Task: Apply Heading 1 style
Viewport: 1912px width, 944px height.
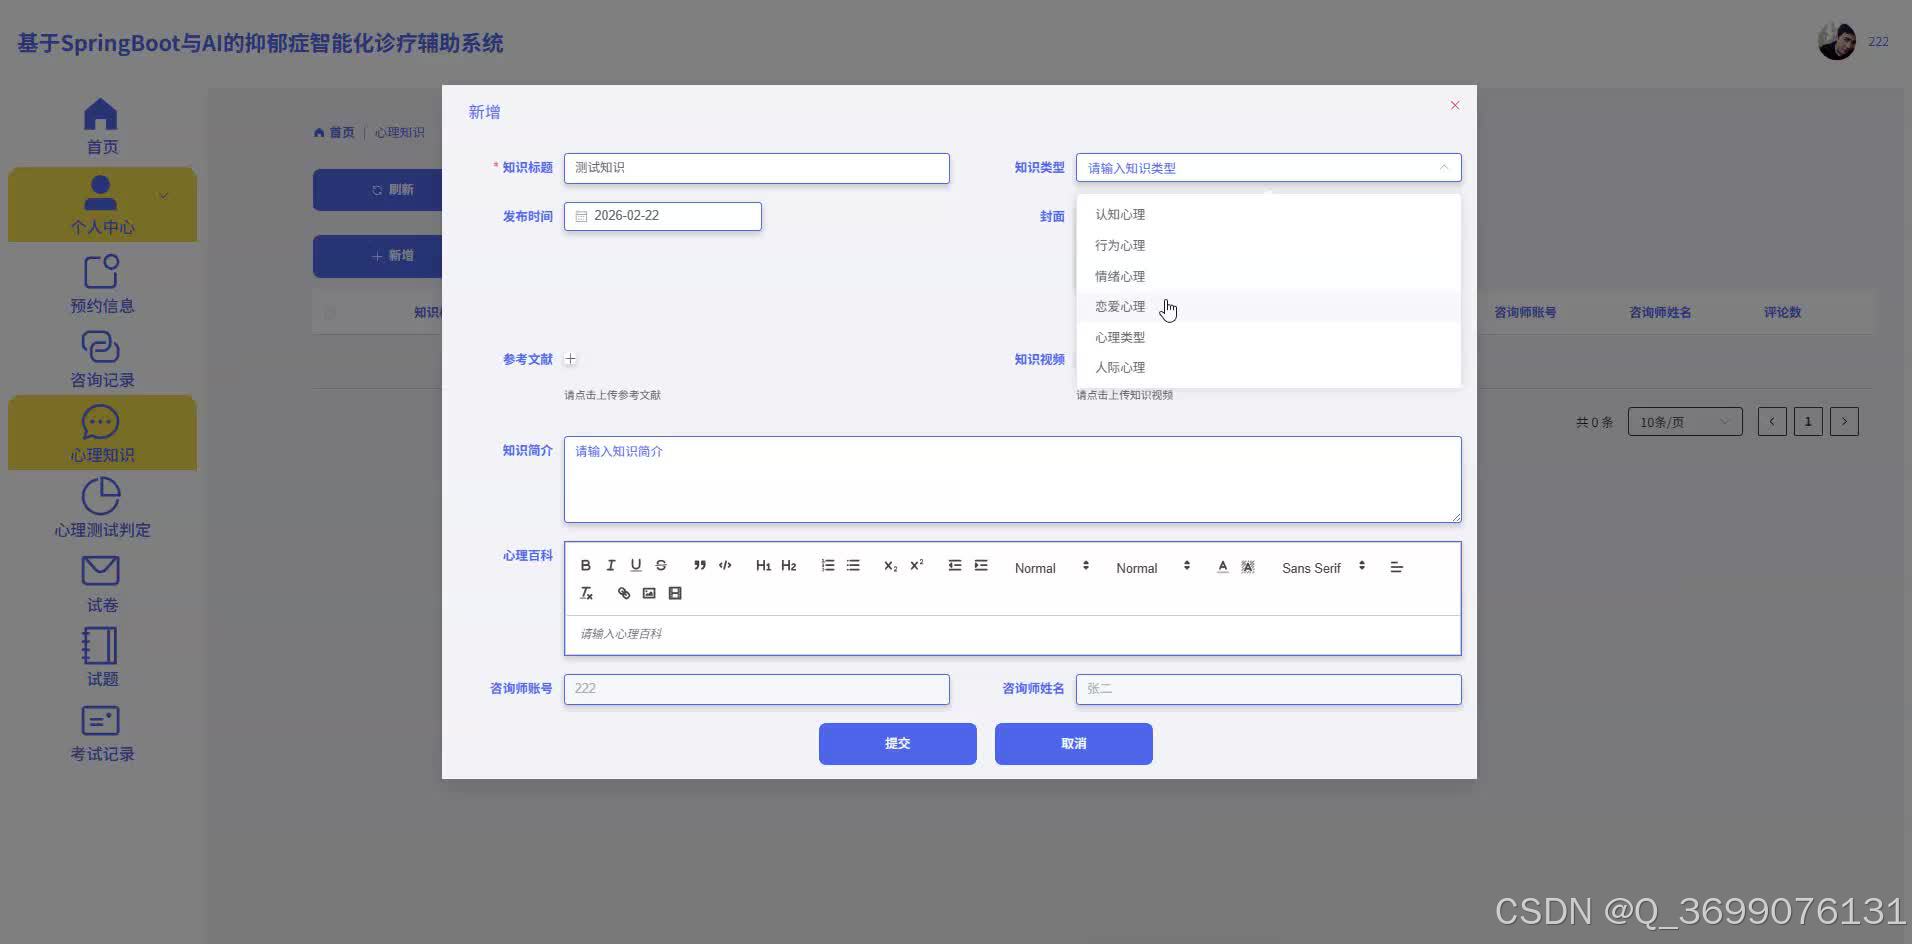Action: click(763, 566)
